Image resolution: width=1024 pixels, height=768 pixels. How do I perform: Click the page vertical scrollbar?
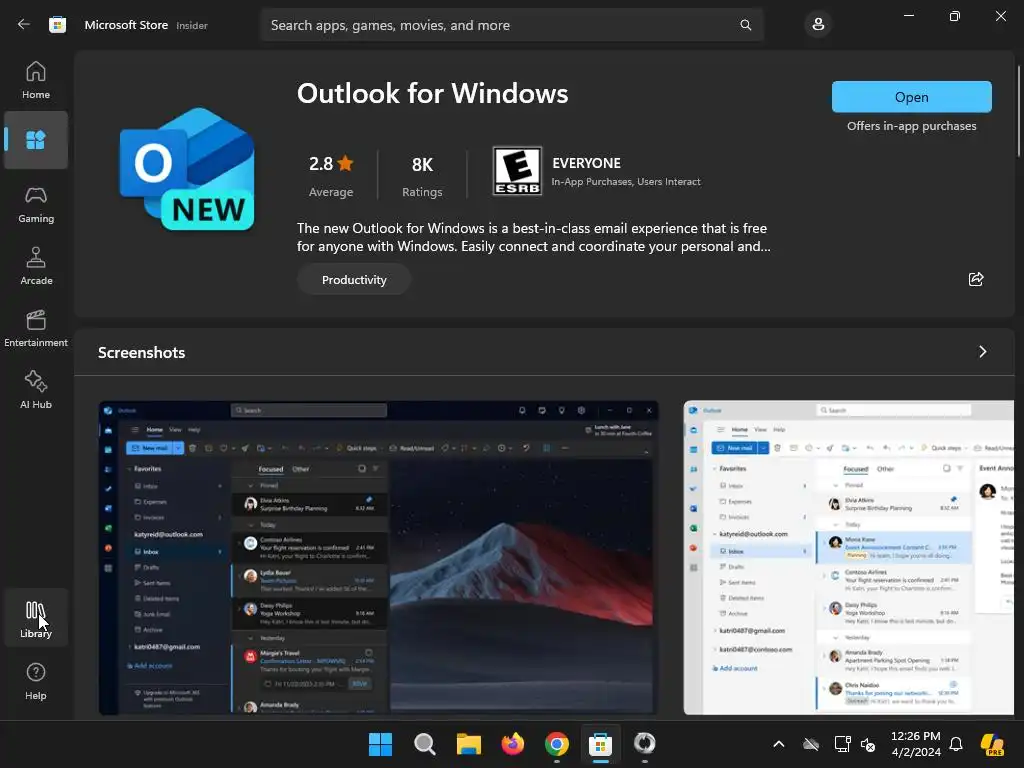point(1018,111)
